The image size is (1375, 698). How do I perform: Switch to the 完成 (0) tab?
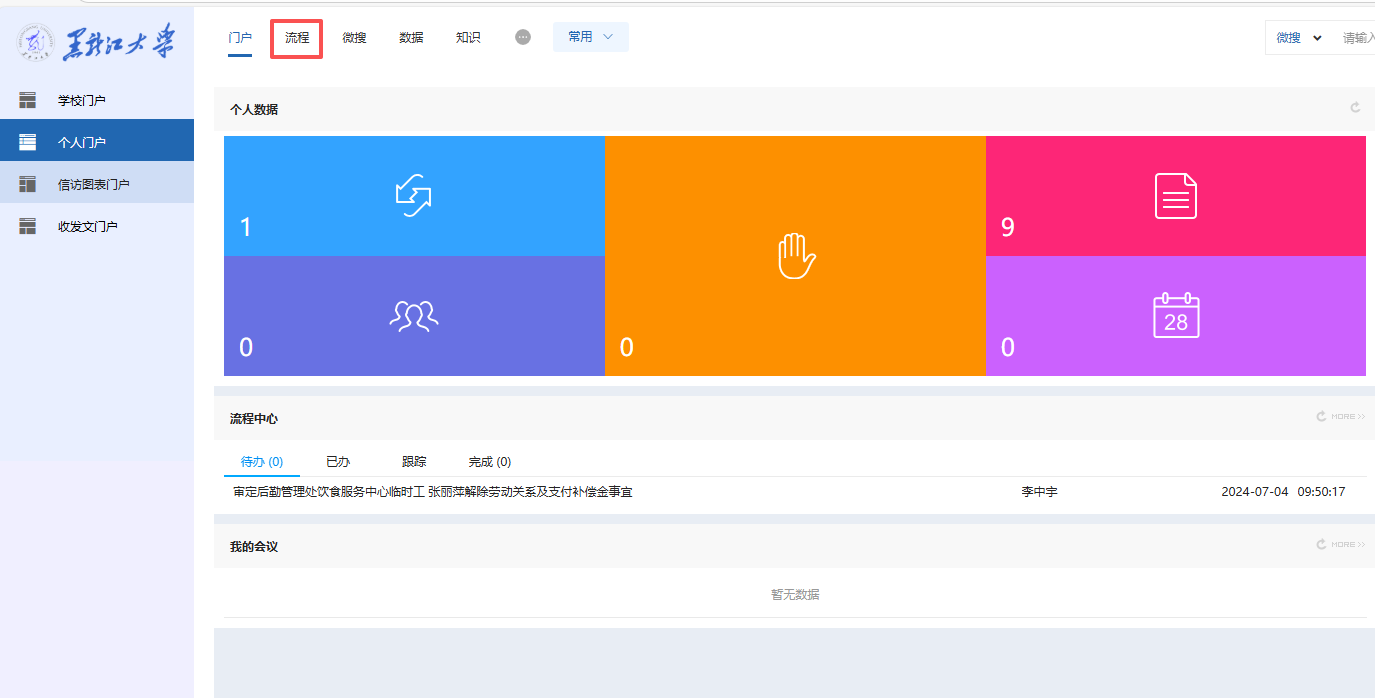[489, 462]
